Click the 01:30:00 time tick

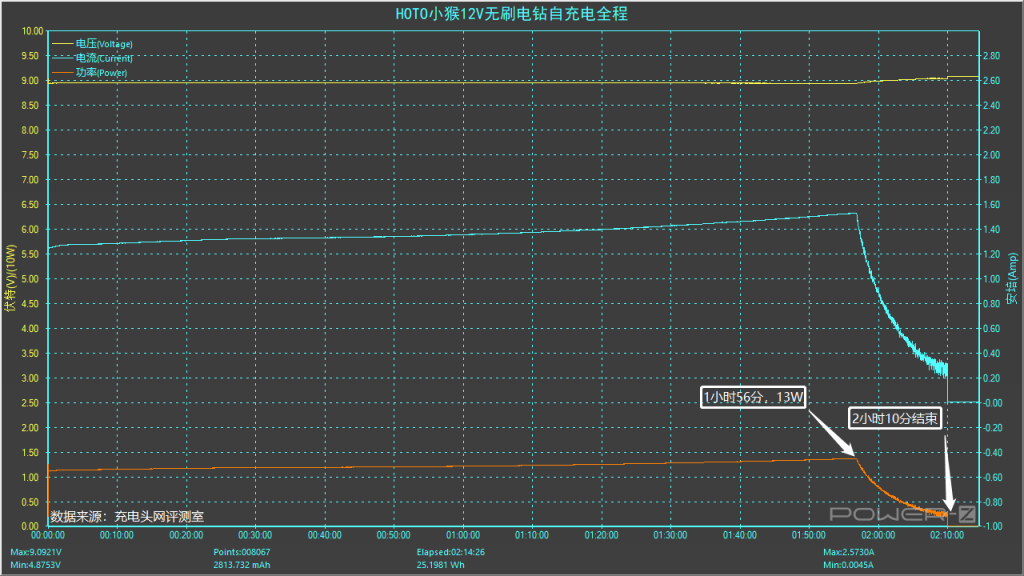point(671,536)
